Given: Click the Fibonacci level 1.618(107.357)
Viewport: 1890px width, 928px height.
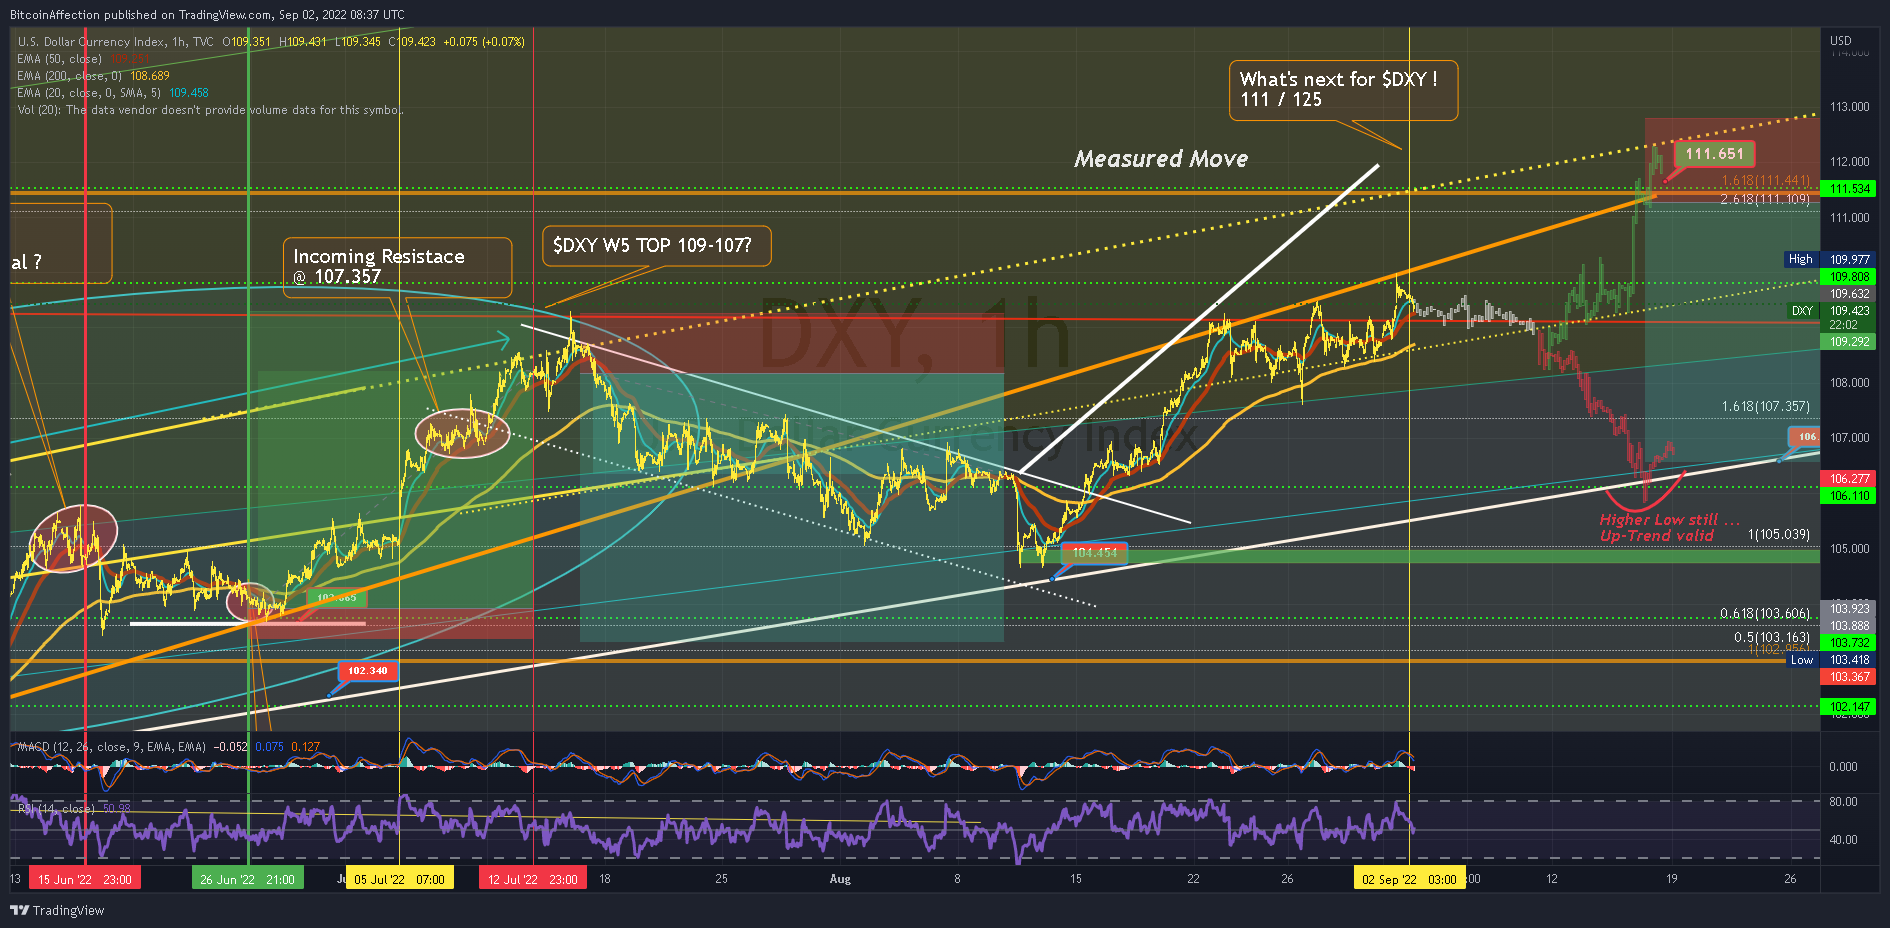Looking at the screenshot, I should (1765, 406).
